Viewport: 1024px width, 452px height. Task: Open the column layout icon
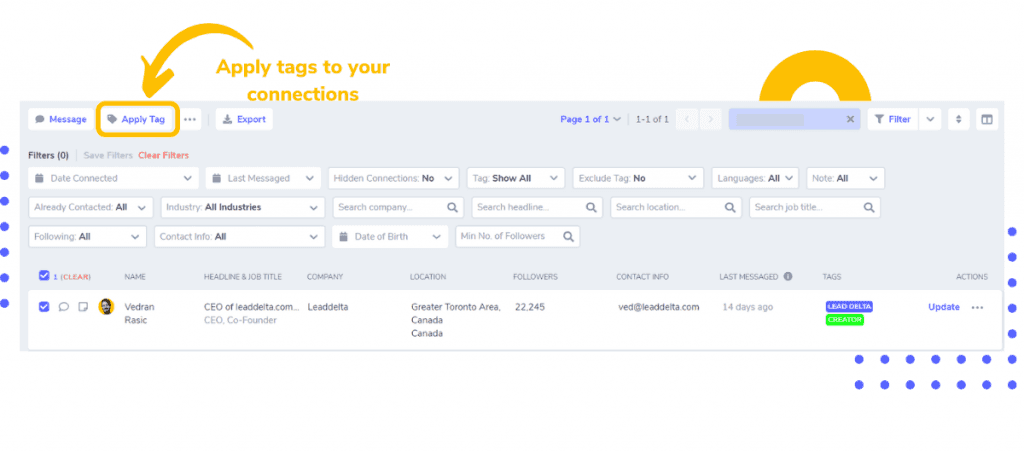tap(987, 120)
